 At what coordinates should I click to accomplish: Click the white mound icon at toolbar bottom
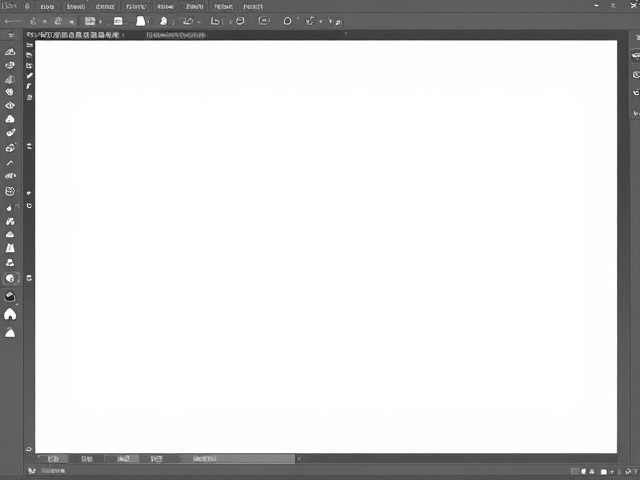[10, 333]
